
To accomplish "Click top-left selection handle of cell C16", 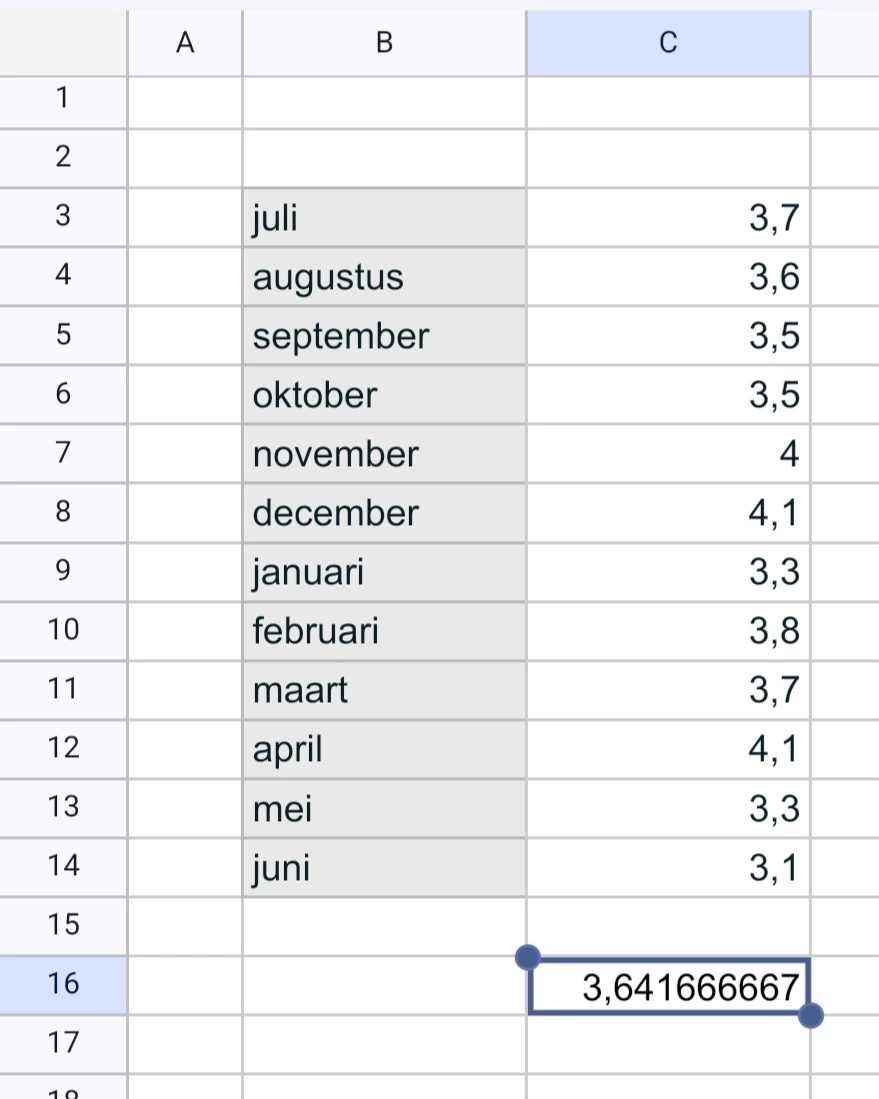I will 527,957.
